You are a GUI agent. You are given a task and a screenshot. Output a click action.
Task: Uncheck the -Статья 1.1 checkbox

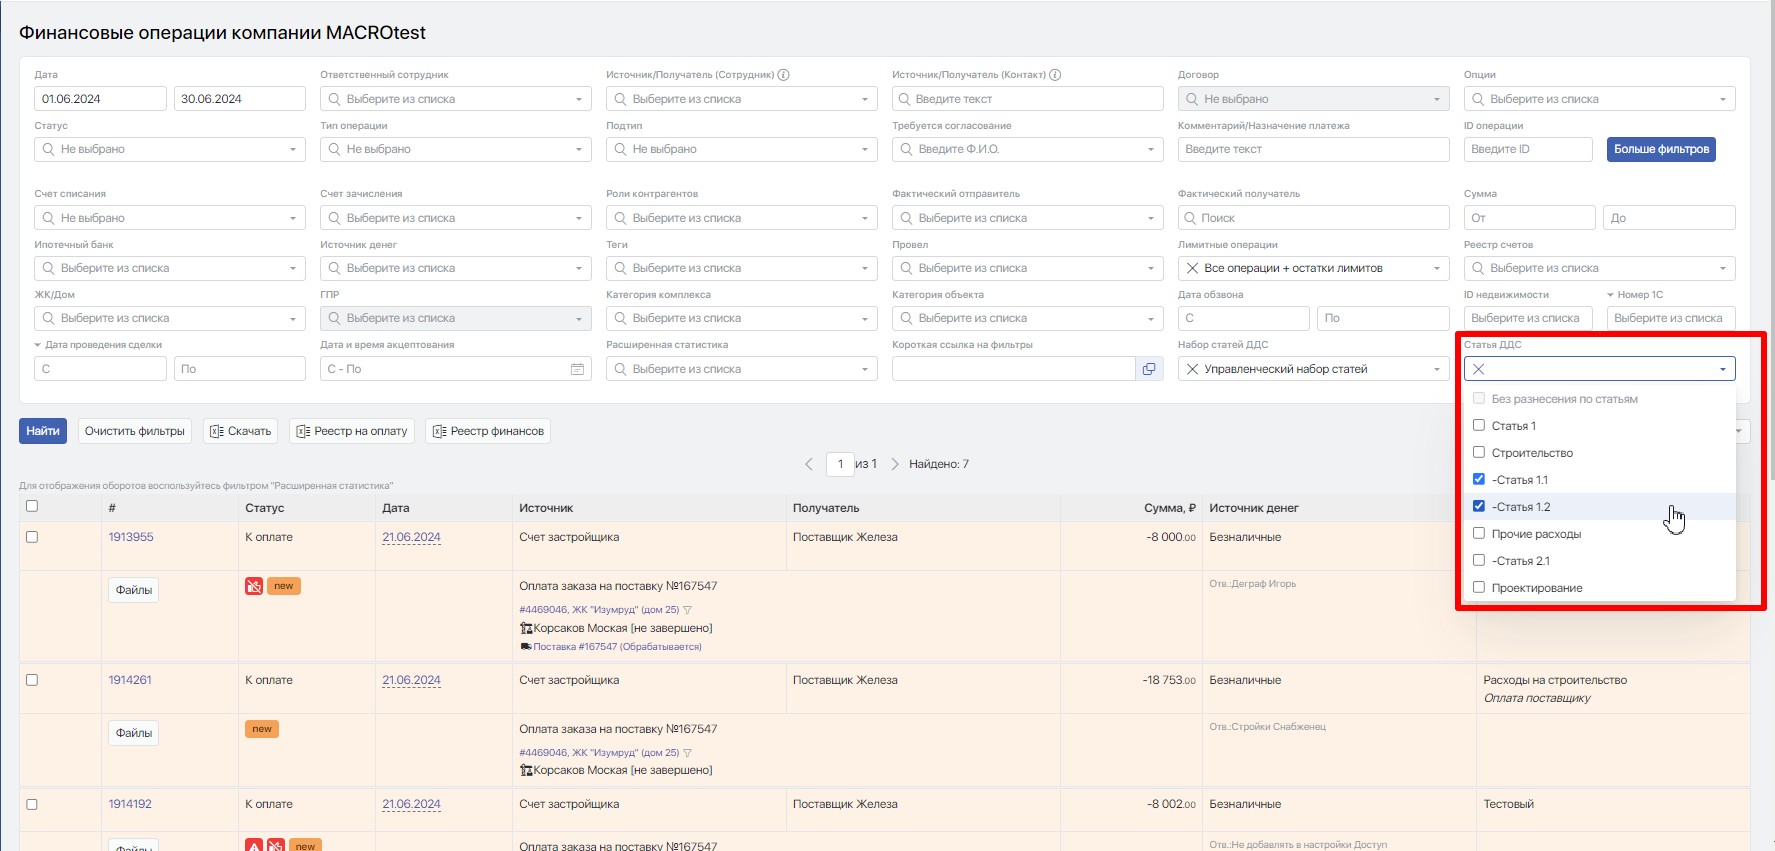pos(1479,480)
